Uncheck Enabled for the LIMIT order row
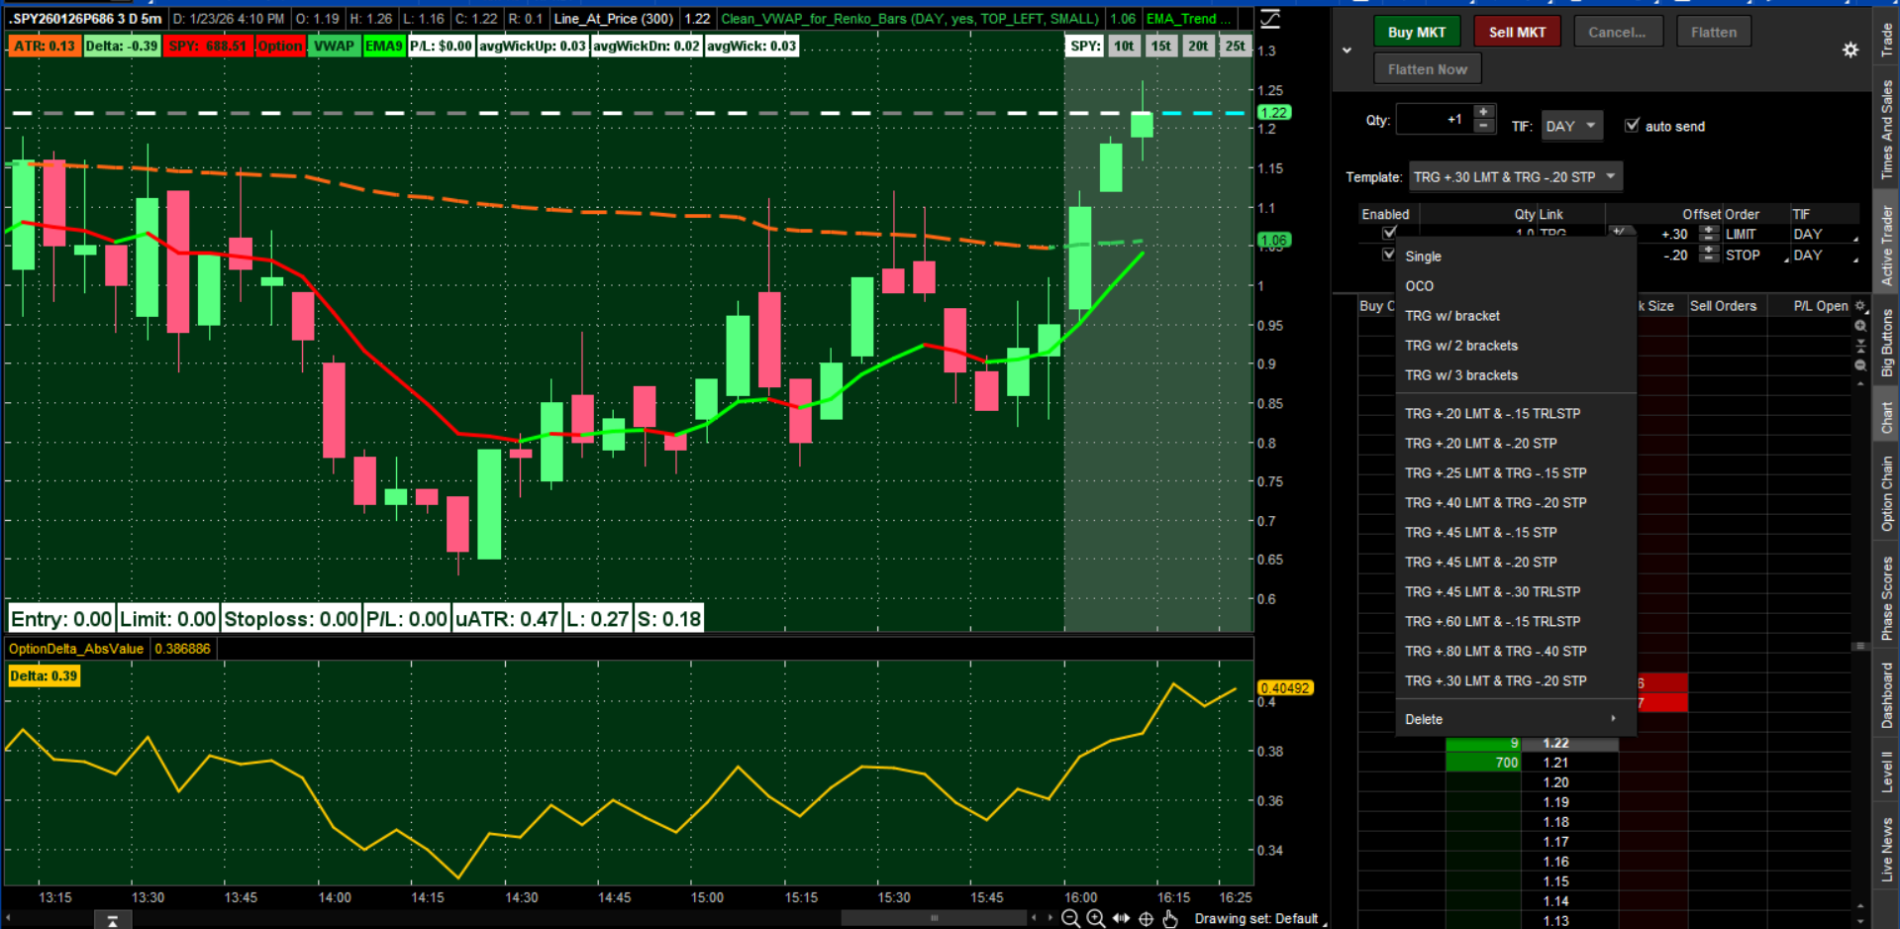This screenshot has width=1900, height=929. point(1389,233)
